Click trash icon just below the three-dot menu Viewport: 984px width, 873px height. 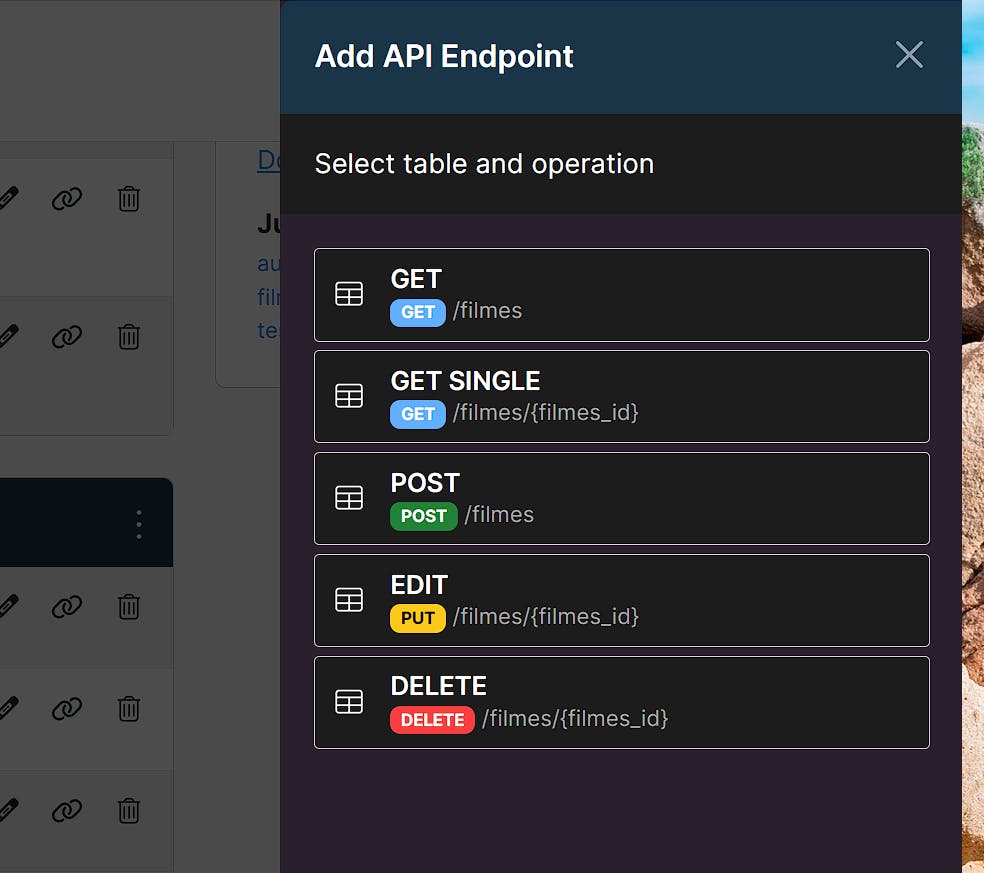129,606
